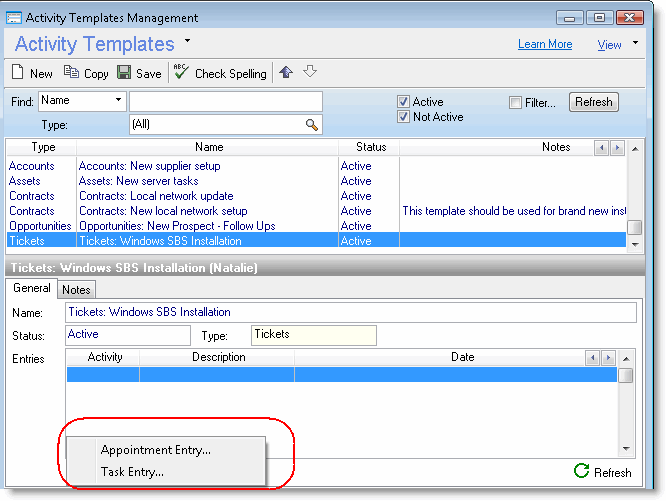666x501 pixels.
Task: Click the Entries list scrollbar thumb
Action: (x=626, y=375)
